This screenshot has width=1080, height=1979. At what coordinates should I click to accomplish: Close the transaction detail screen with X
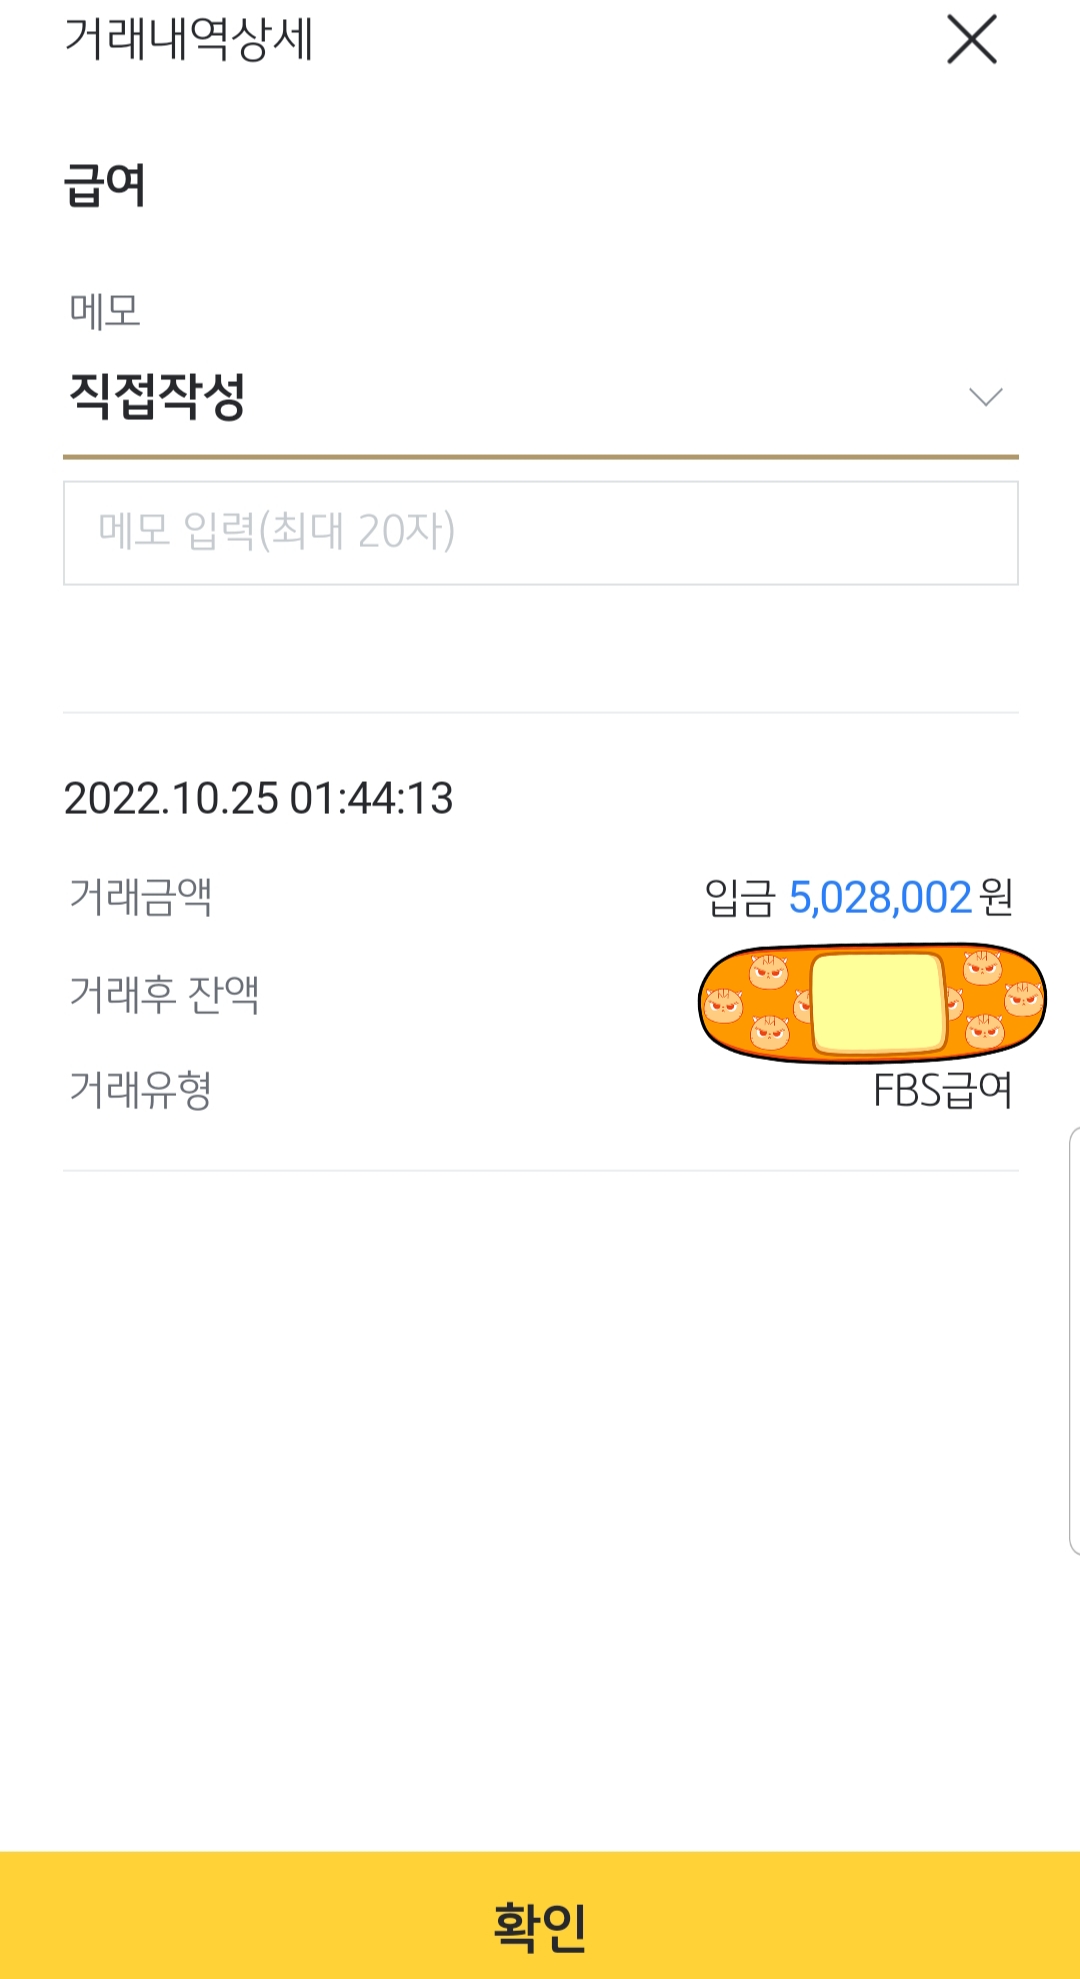point(972,40)
